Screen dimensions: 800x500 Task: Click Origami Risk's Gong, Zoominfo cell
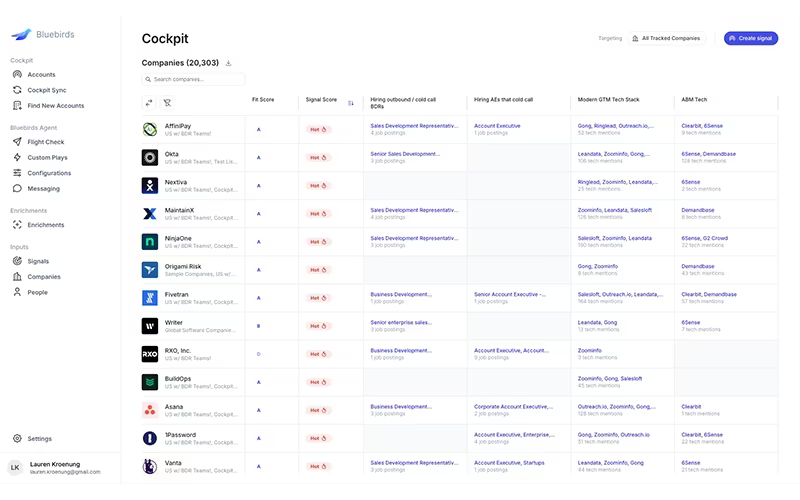[597, 266]
